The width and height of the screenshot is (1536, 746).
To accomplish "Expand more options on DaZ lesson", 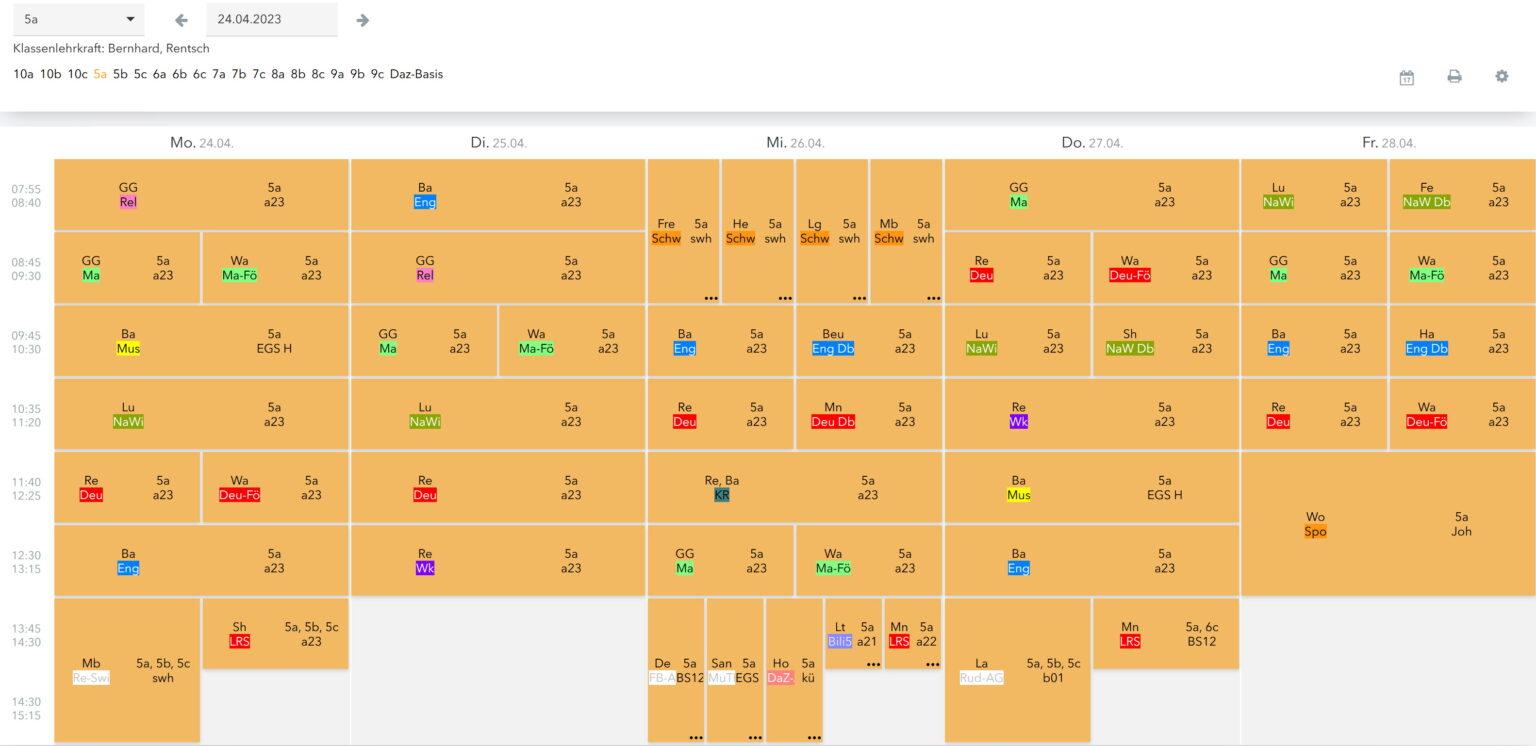I will [x=814, y=737].
